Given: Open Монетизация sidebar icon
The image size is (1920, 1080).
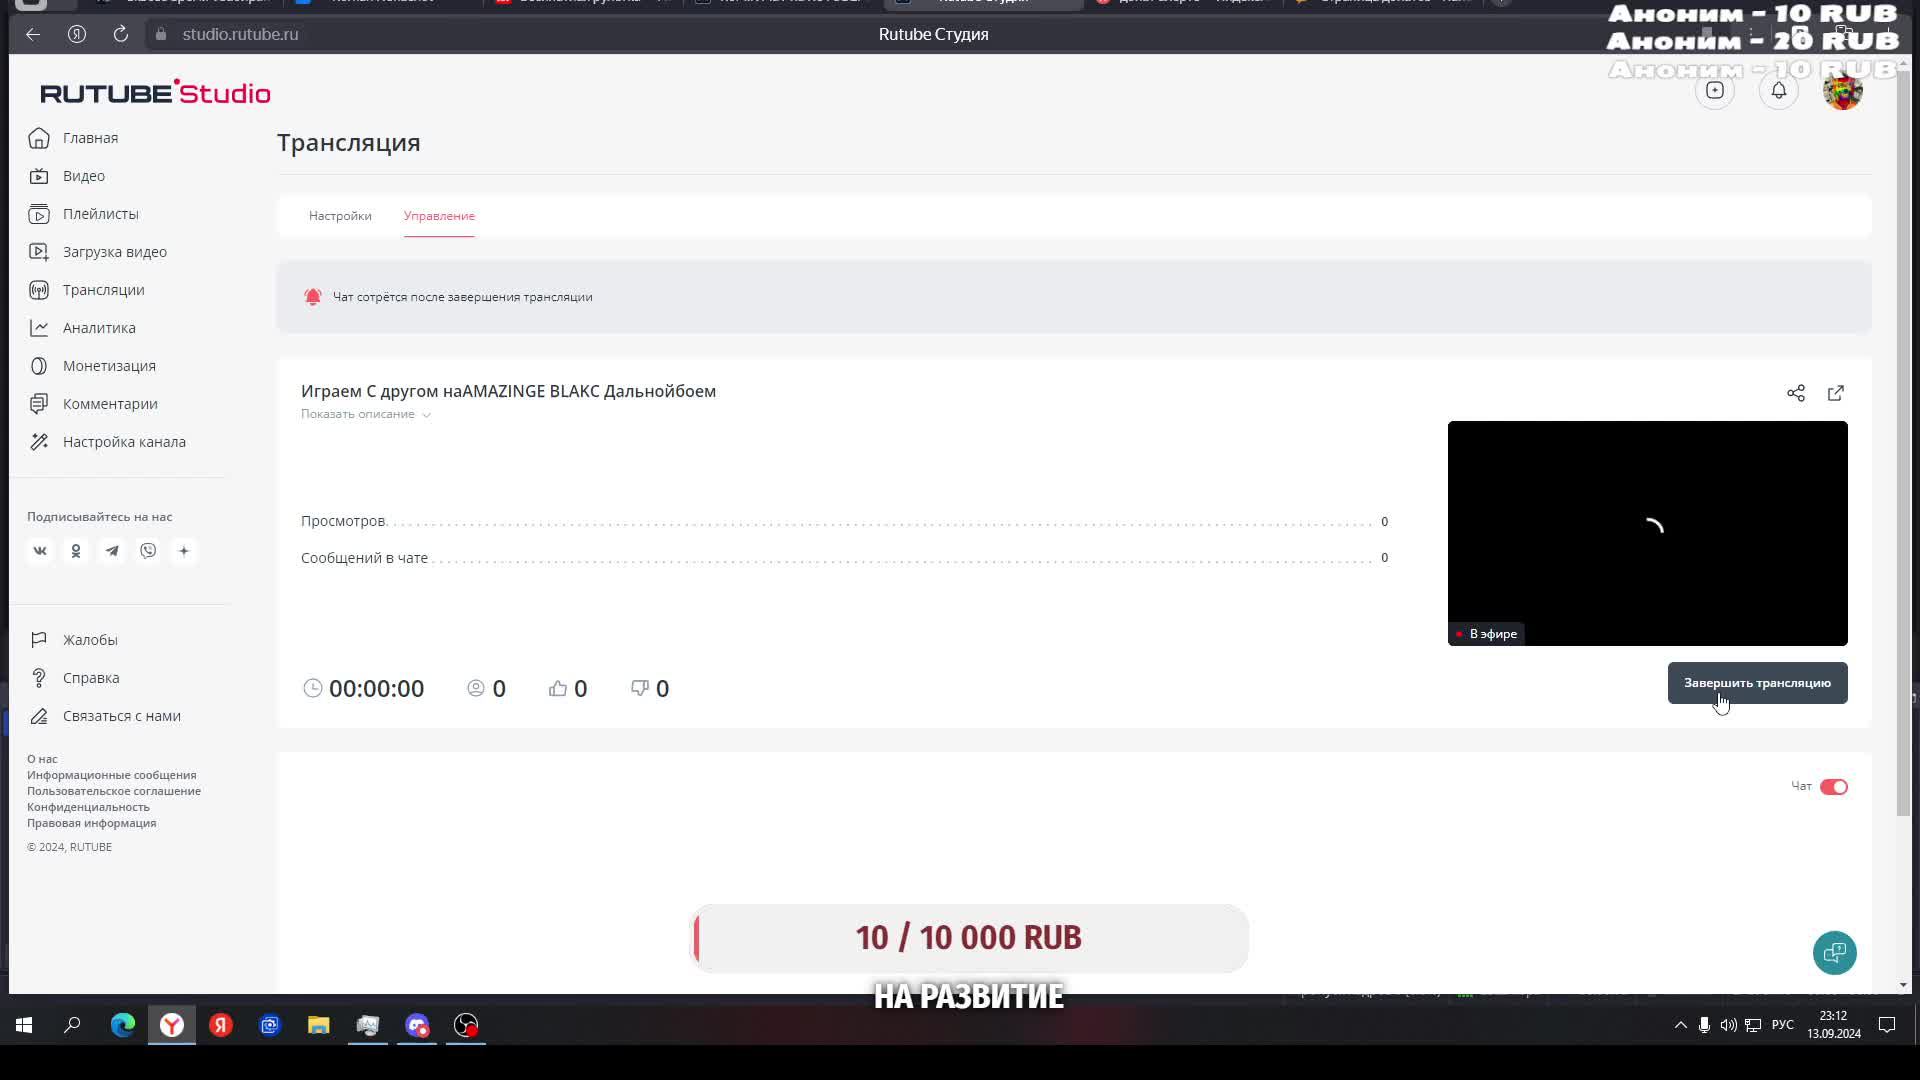Looking at the screenshot, I should 39,366.
